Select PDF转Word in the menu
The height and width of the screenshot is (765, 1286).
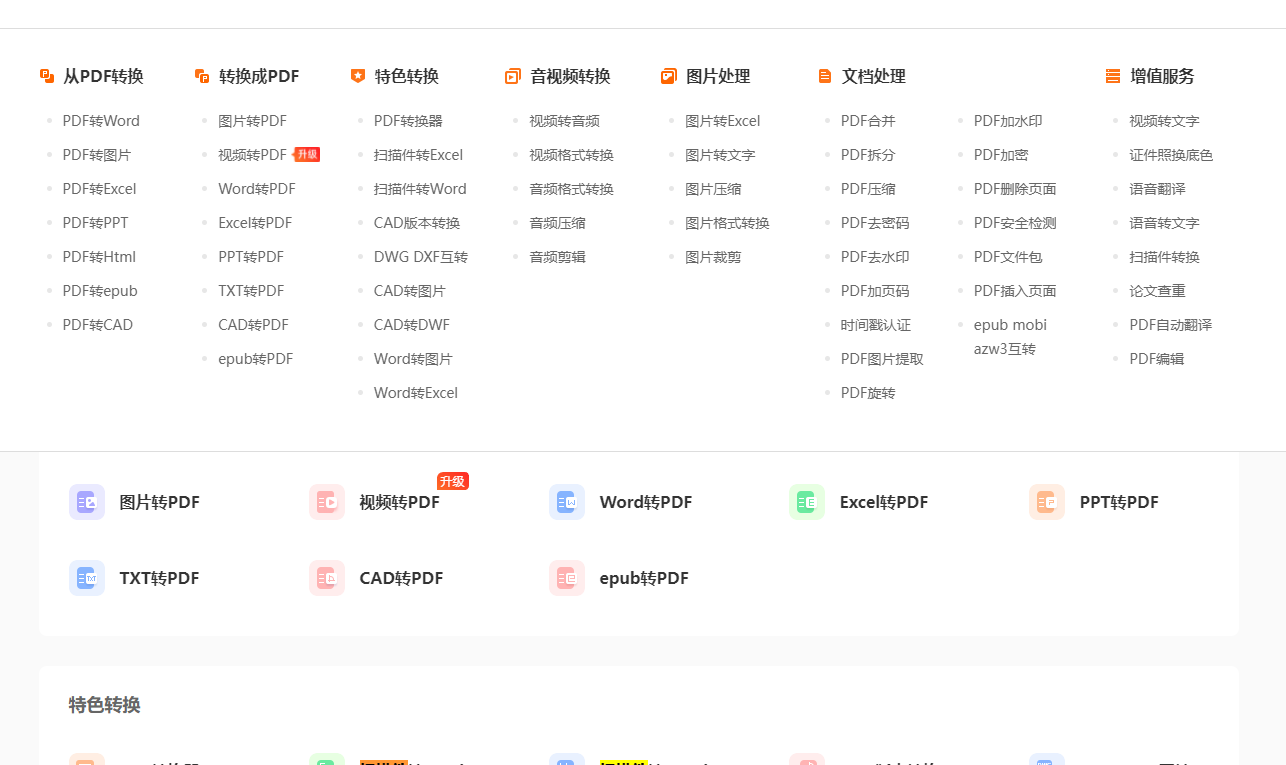(x=101, y=121)
